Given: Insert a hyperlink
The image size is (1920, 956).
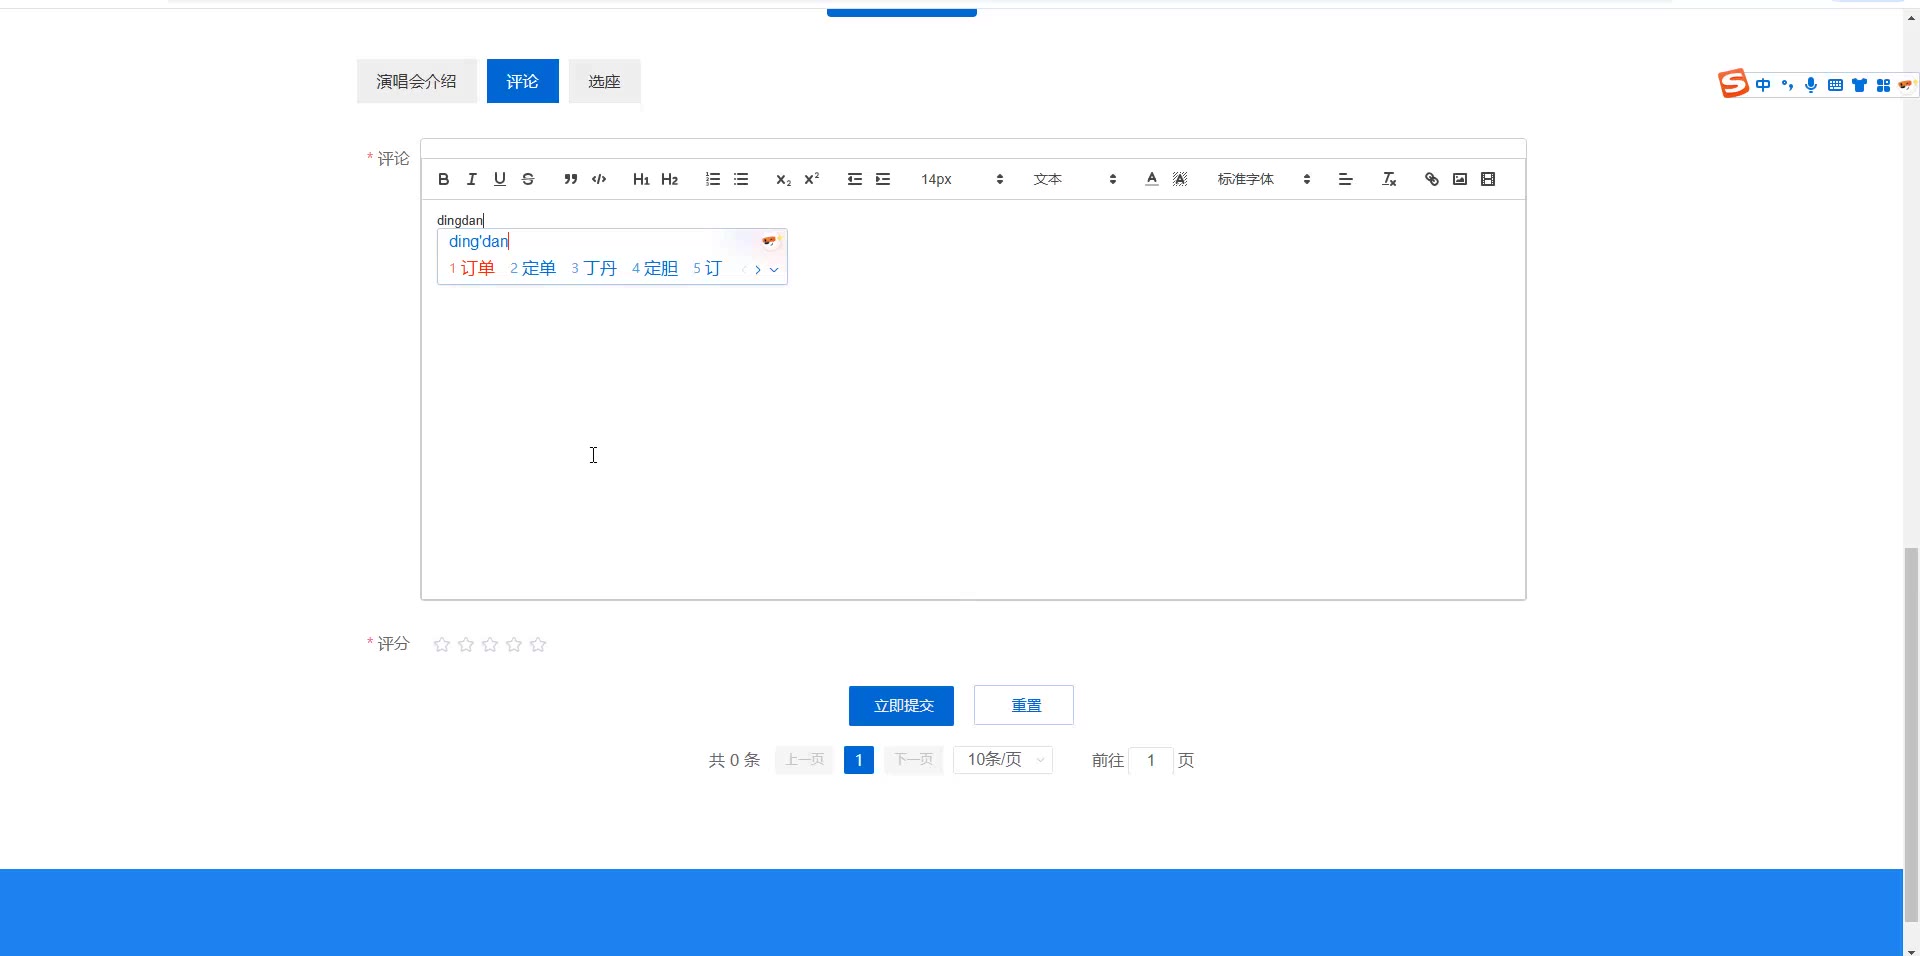Looking at the screenshot, I should tap(1432, 179).
